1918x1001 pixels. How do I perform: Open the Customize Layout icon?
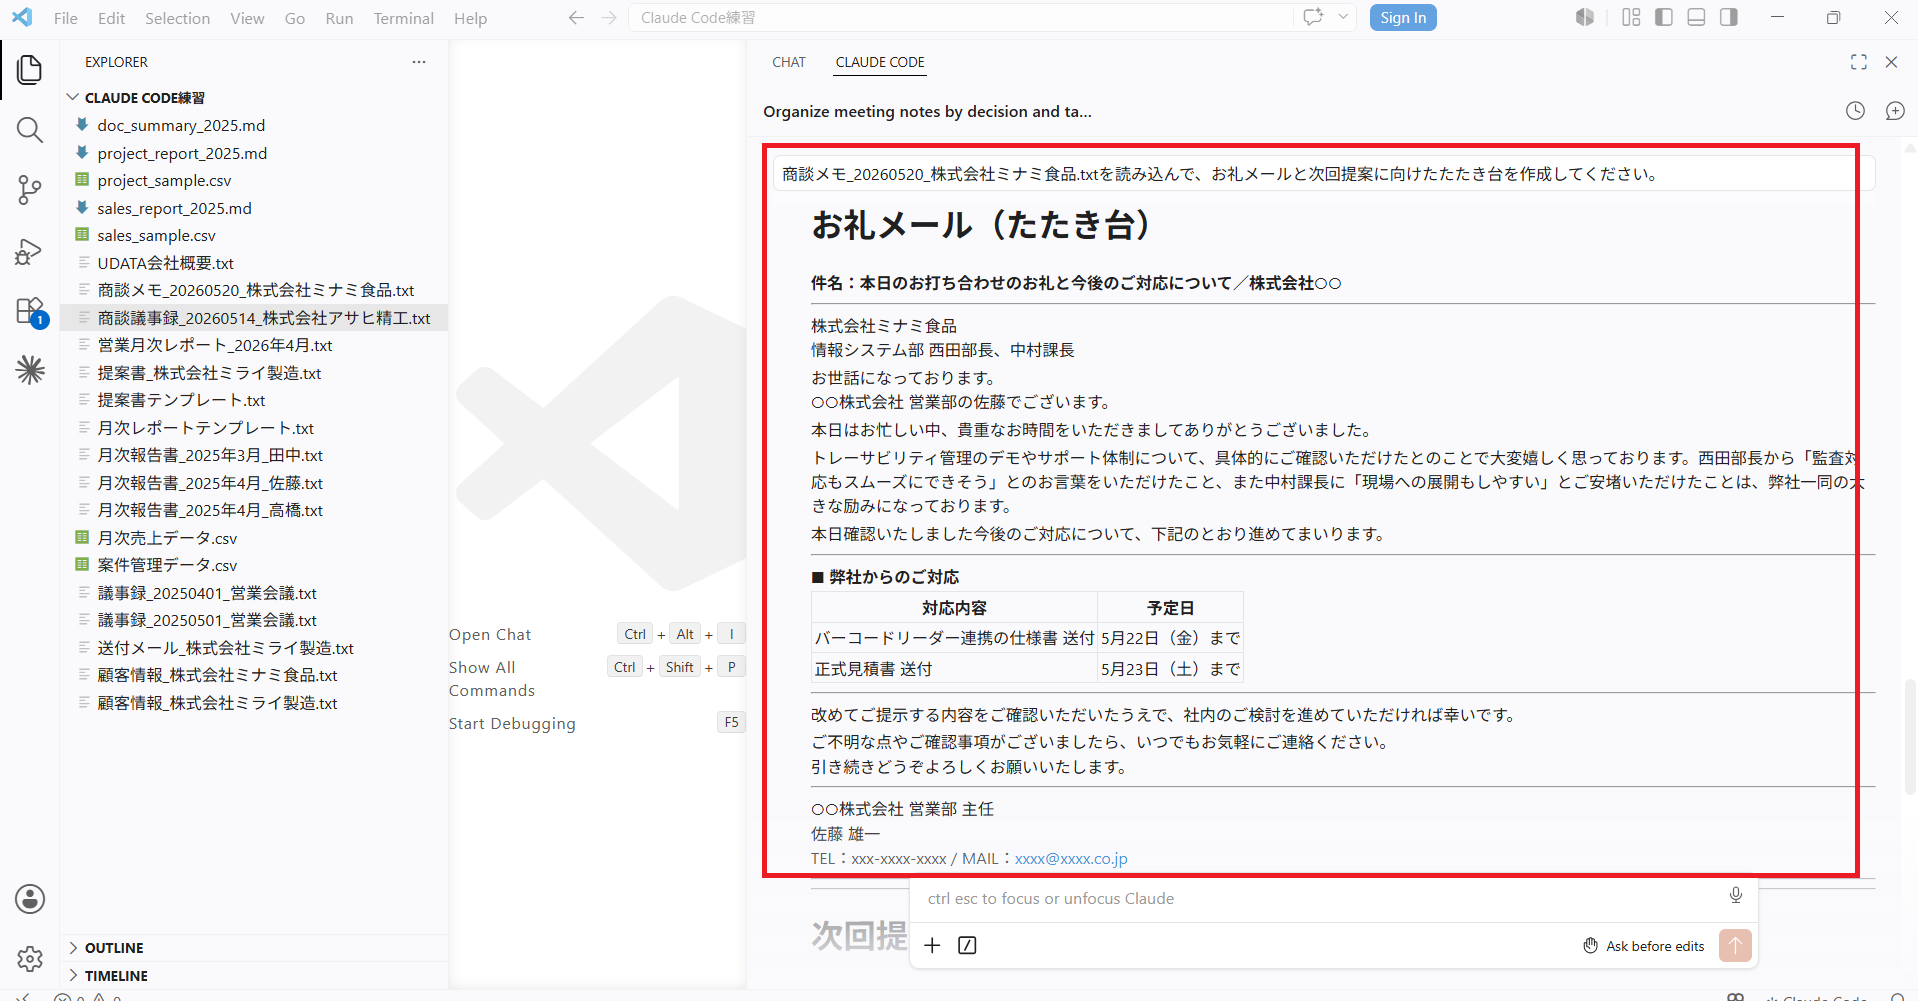click(1631, 17)
